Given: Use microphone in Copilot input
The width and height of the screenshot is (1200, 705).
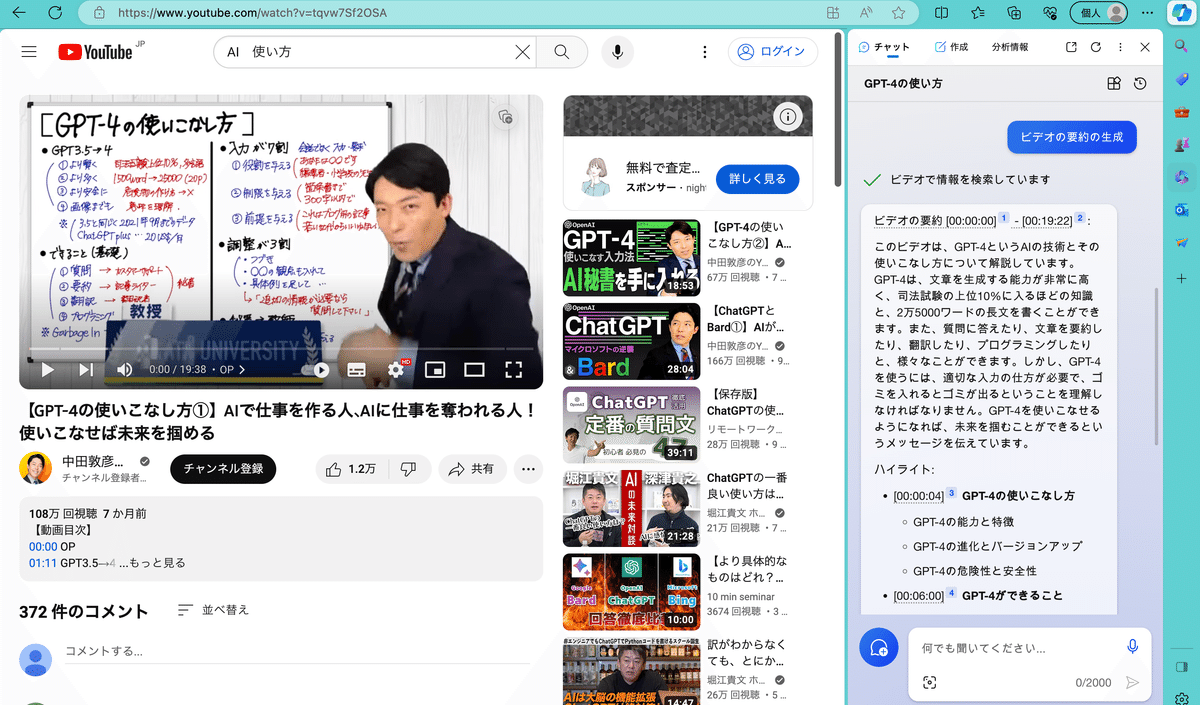Looking at the screenshot, I should click(x=1132, y=647).
